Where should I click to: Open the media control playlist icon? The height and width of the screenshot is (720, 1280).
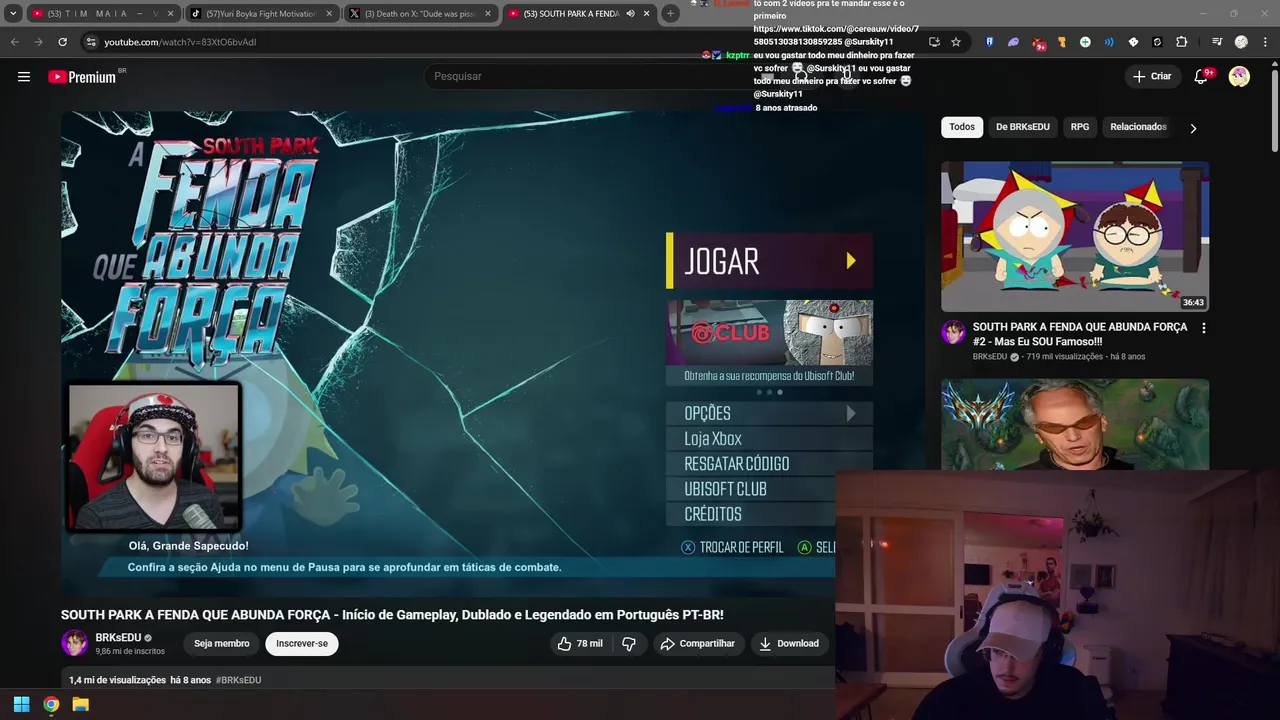[1217, 42]
